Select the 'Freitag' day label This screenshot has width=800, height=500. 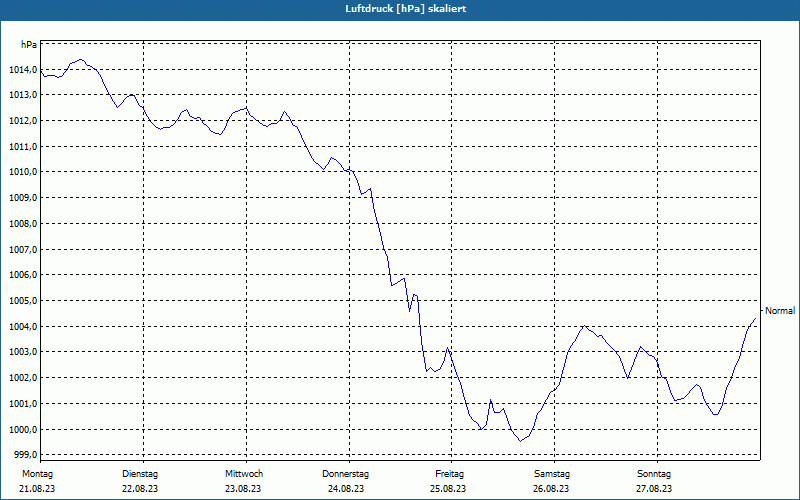(x=449, y=474)
